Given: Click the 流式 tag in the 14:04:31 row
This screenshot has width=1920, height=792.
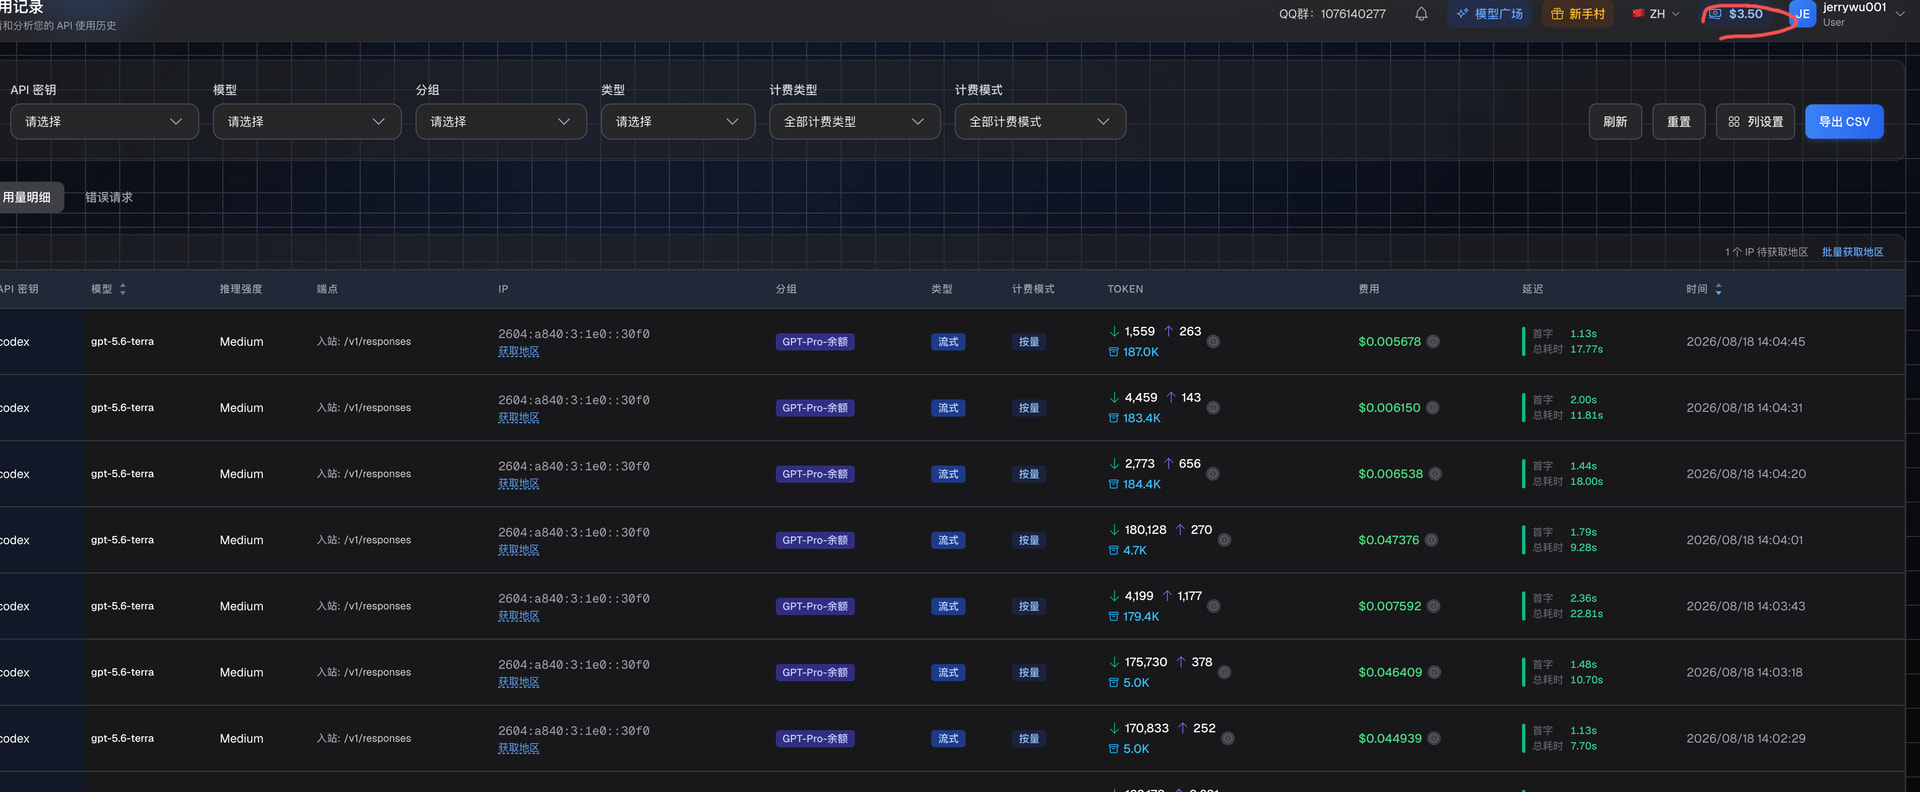Looking at the screenshot, I should point(948,408).
